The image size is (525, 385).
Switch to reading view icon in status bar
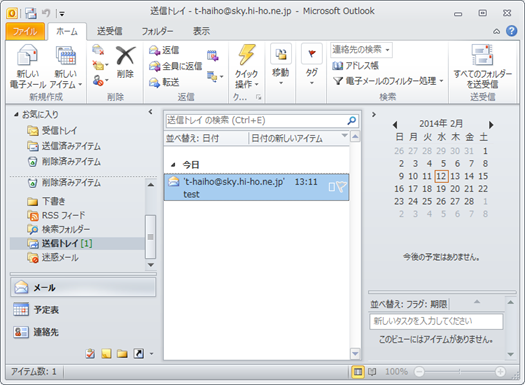[x=372, y=372]
